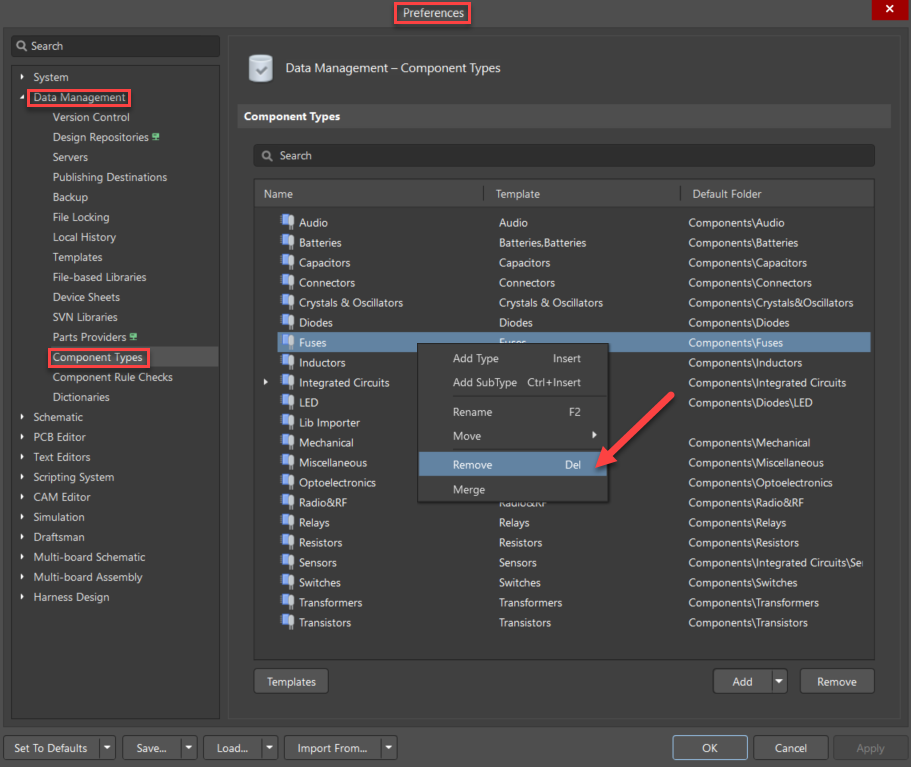The width and height of the screenshot is (911, 767).
Task: Select Merge in the context menu
Action: coord(513,489)
